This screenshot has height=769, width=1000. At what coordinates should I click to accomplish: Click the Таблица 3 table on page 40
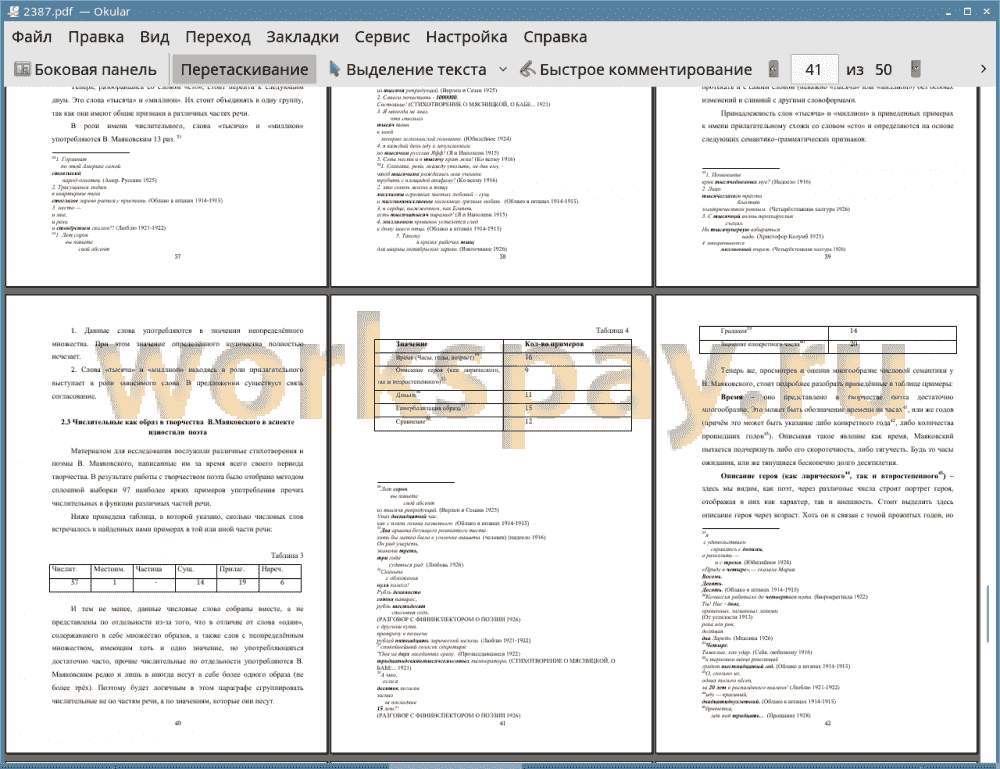click(x=175, y=578)
